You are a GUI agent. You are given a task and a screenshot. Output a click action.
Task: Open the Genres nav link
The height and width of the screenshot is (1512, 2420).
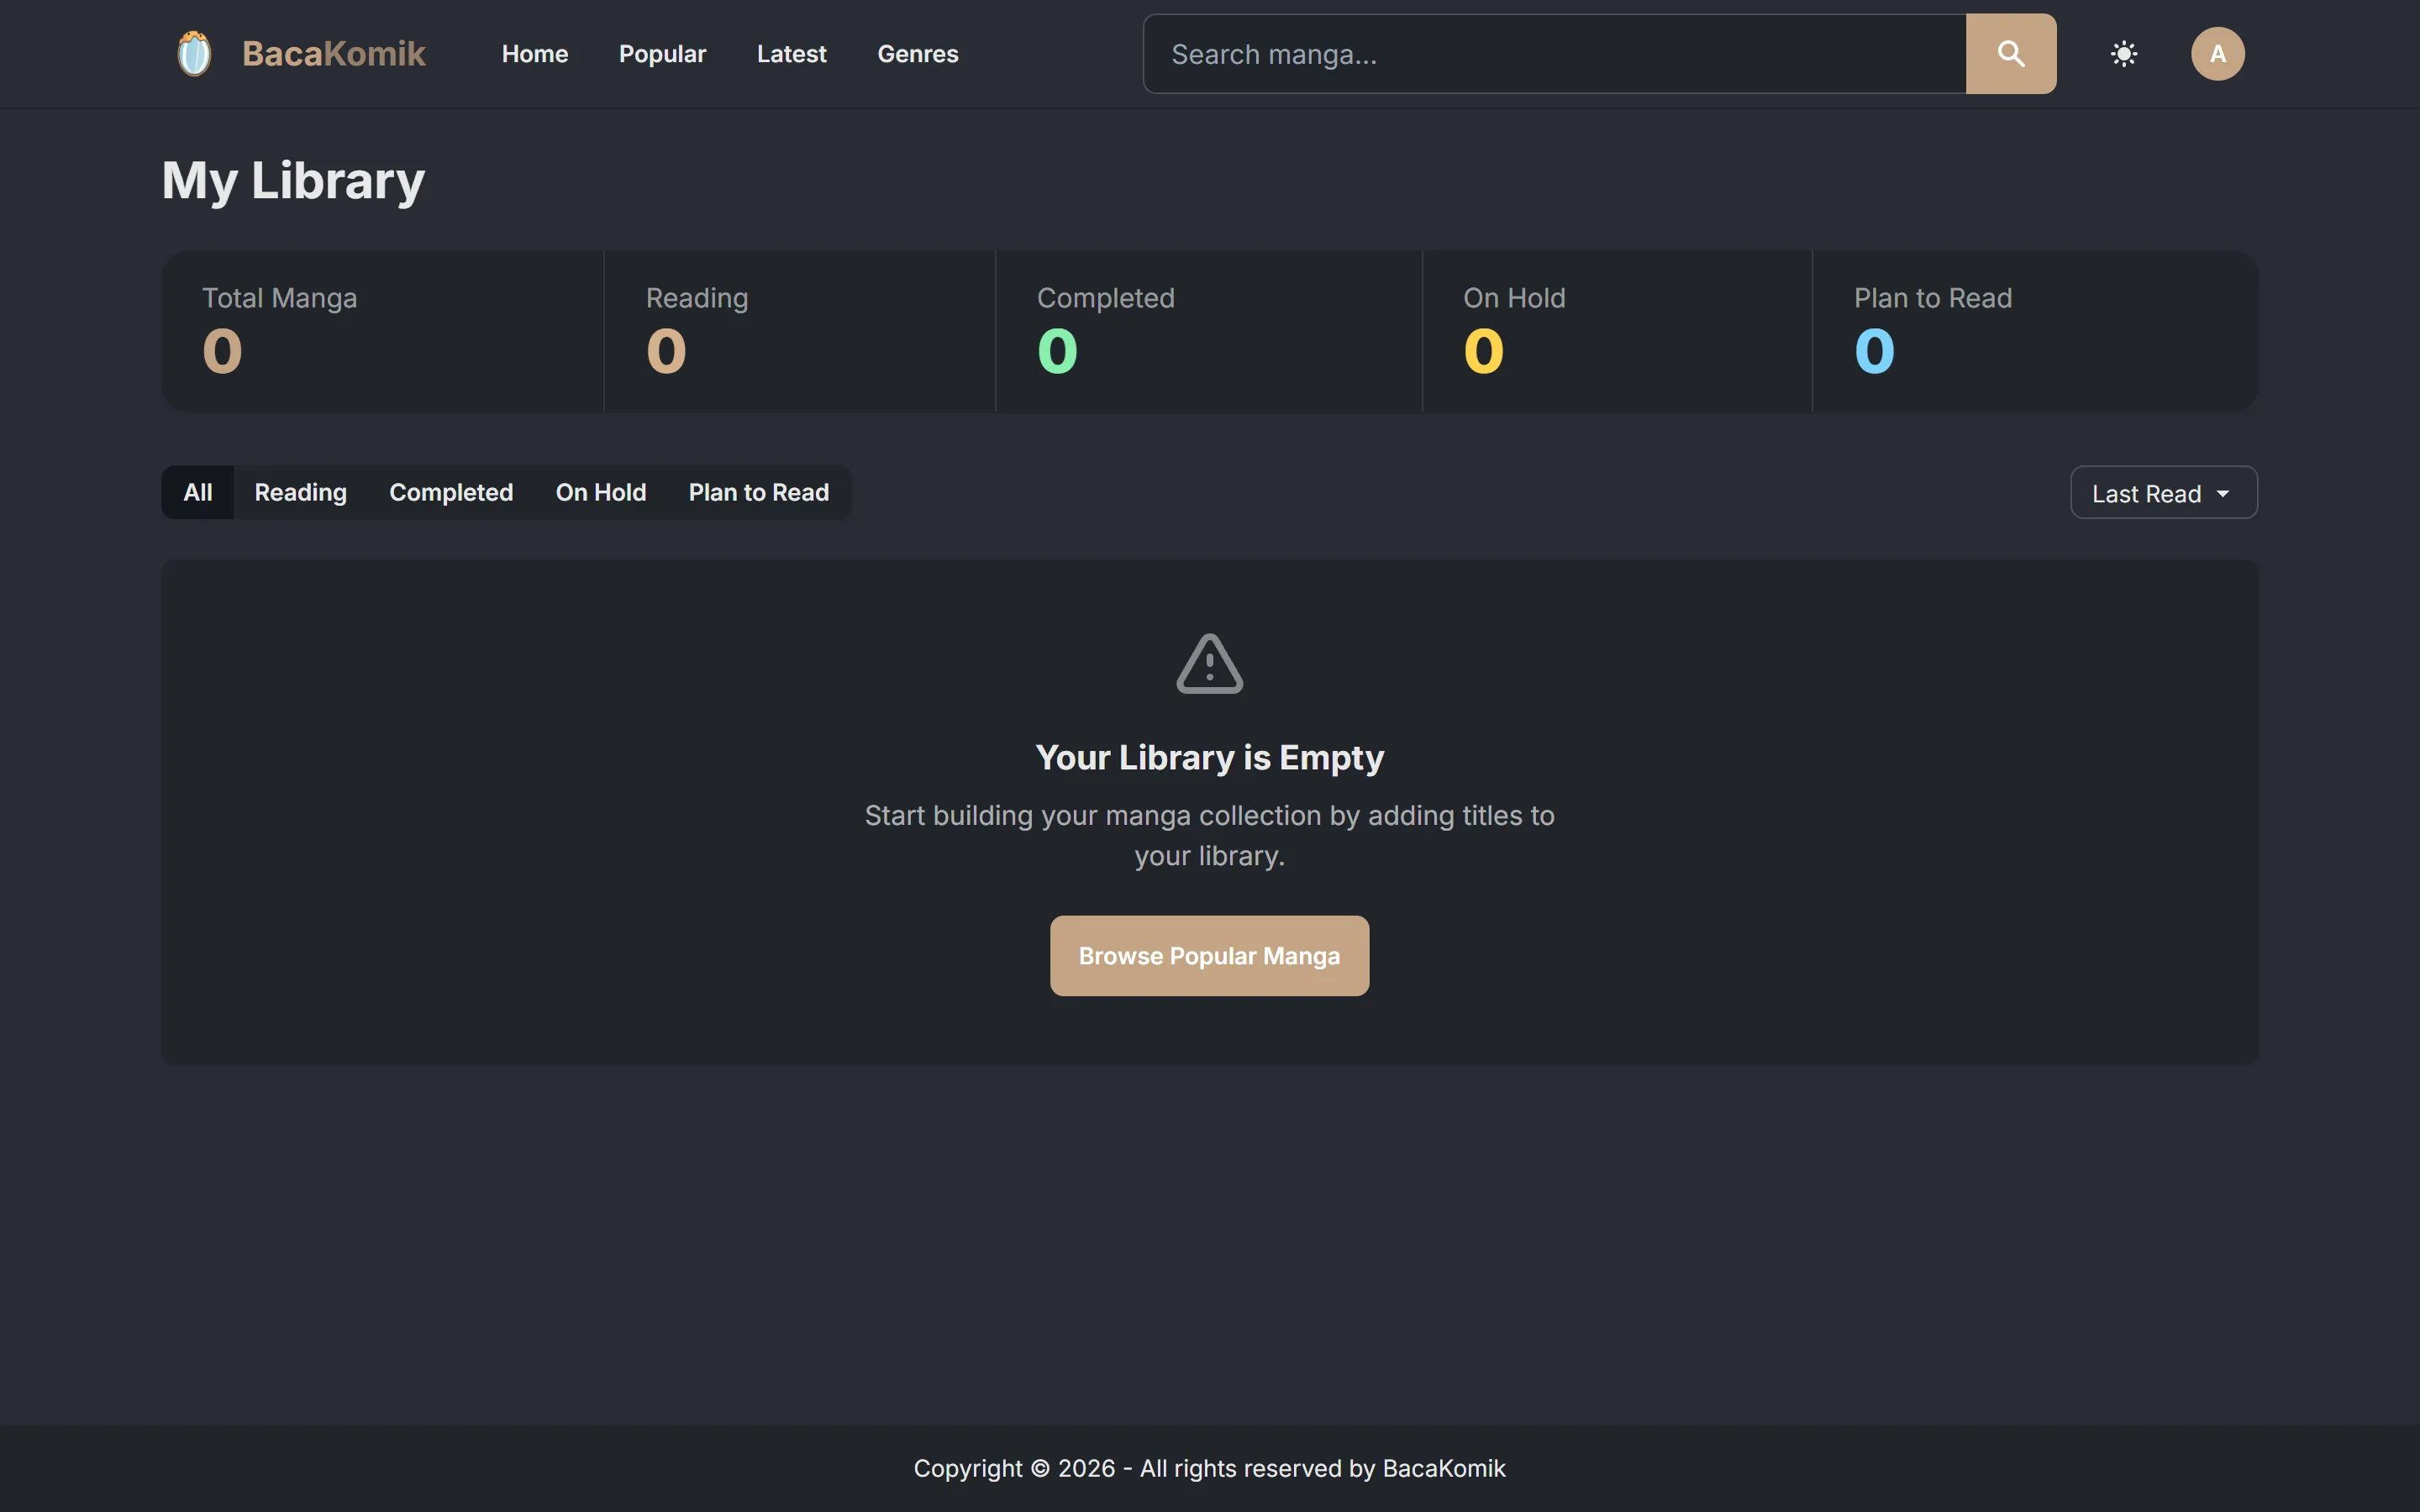pos(917,54)
